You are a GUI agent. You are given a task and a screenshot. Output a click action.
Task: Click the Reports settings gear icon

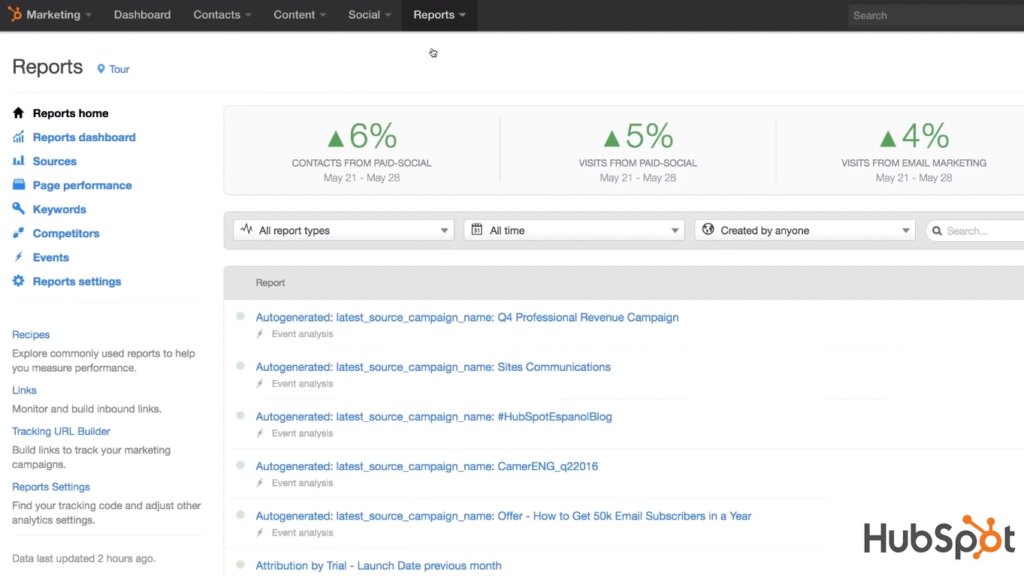point(18,281)
